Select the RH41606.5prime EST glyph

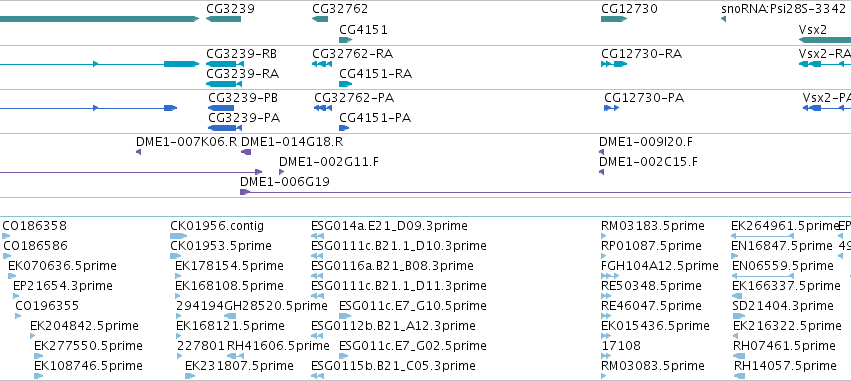click(x=235, y=356)
